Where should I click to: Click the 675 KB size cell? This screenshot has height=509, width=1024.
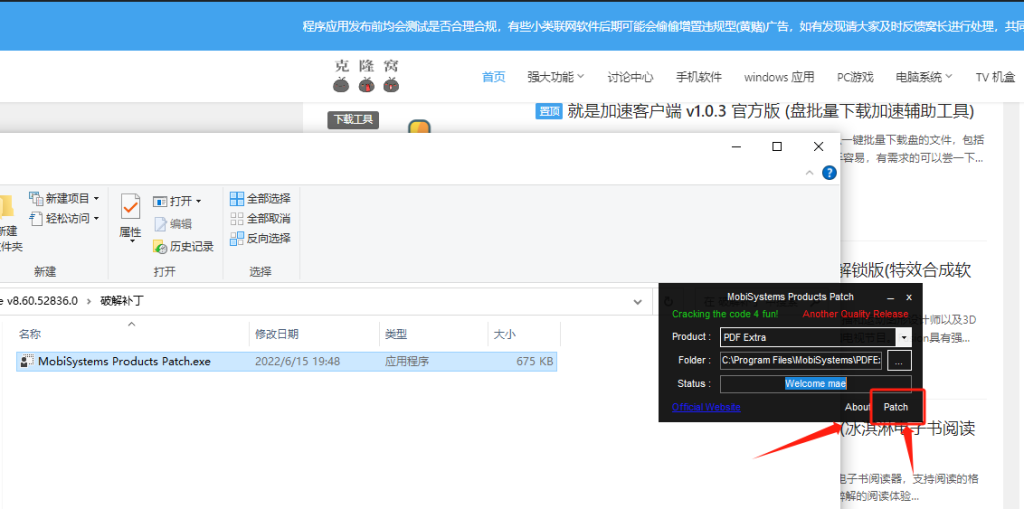pyautogui.click(x=535, y=361)
